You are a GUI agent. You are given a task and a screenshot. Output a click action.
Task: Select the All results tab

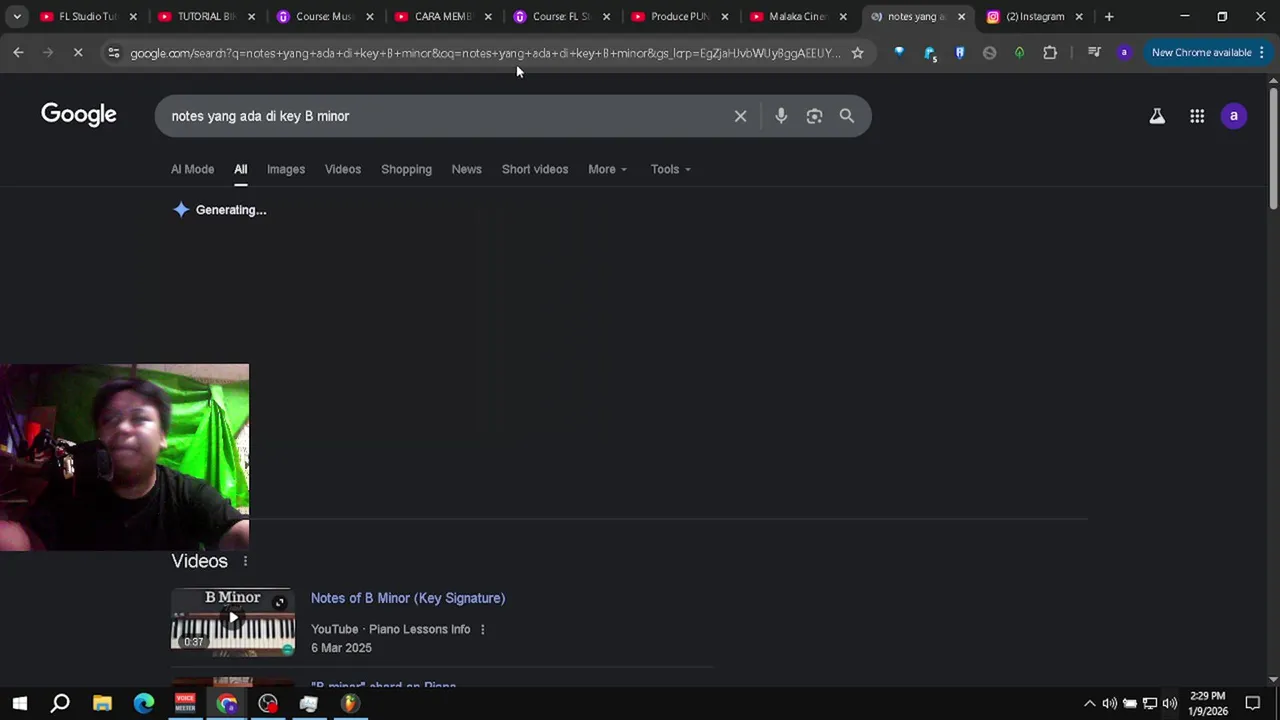(x=241, y=169)
